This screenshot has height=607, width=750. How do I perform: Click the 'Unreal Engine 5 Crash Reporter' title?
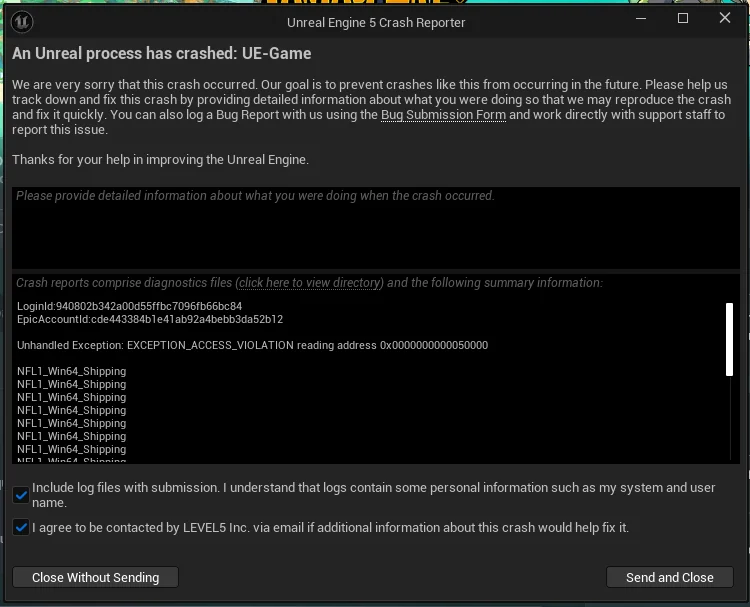click(376, 22)
